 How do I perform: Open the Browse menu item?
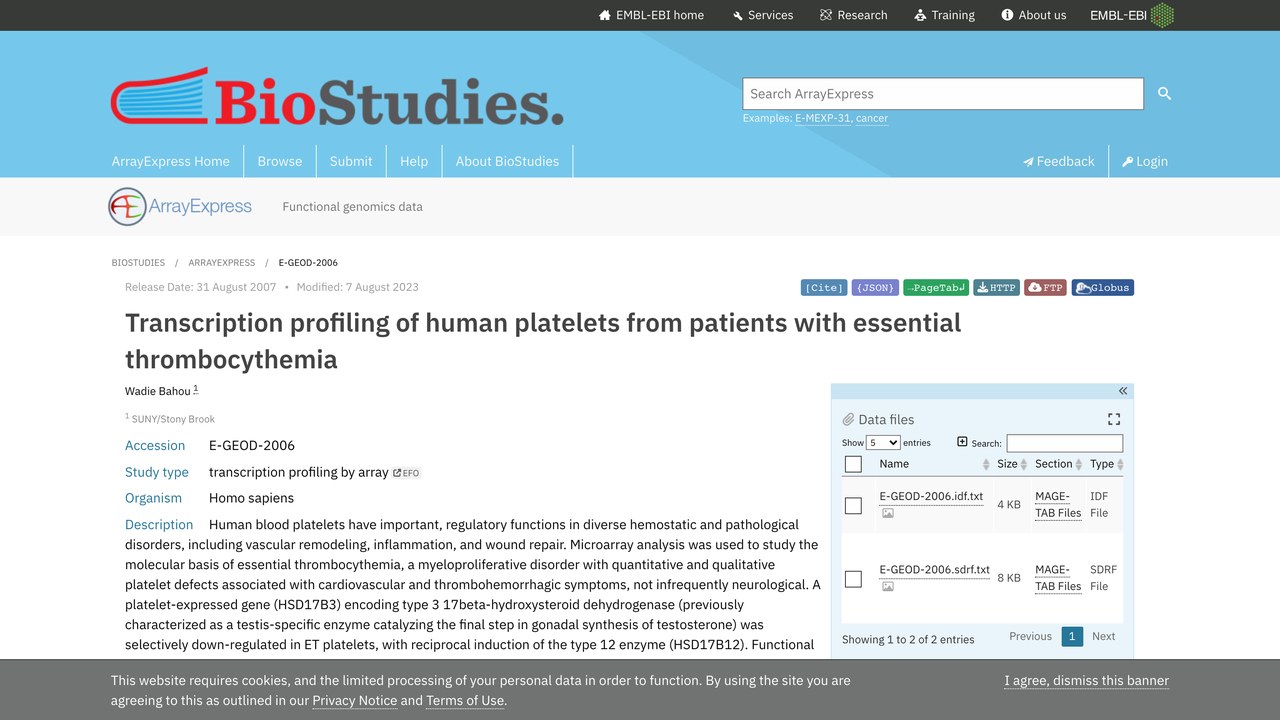[x=280, y=161]
